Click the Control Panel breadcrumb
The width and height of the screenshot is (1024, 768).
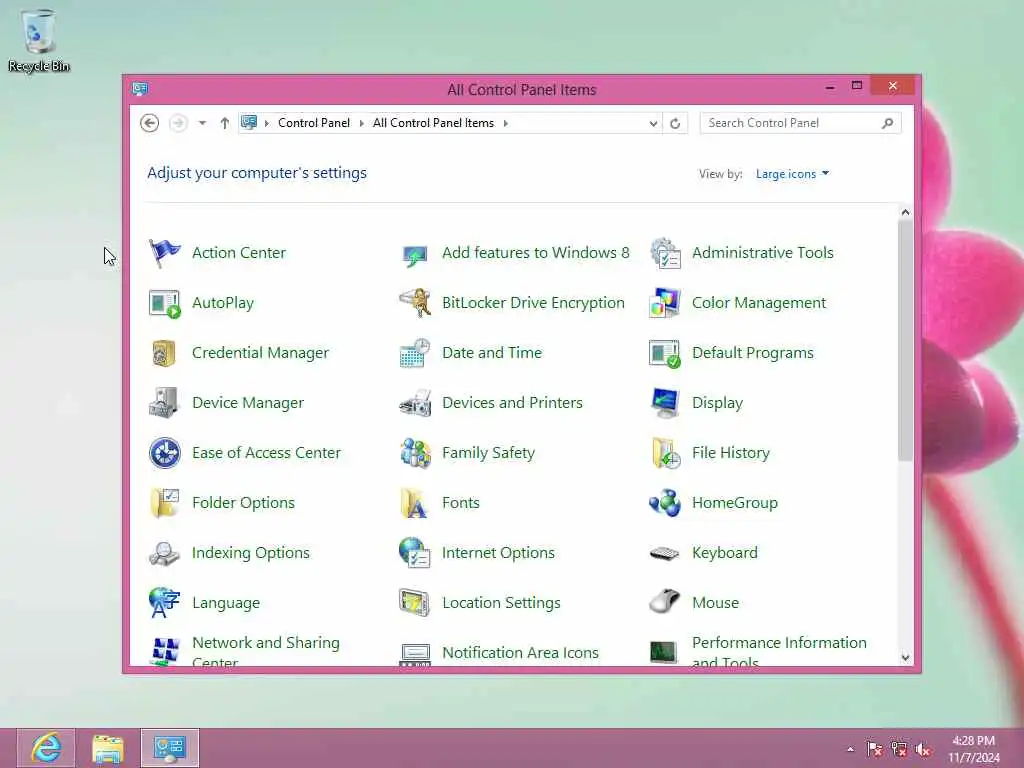[x=313, y=123]
